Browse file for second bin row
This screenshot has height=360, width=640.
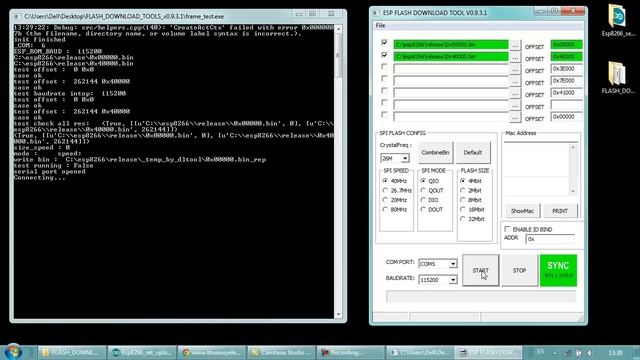coord(515,58)
